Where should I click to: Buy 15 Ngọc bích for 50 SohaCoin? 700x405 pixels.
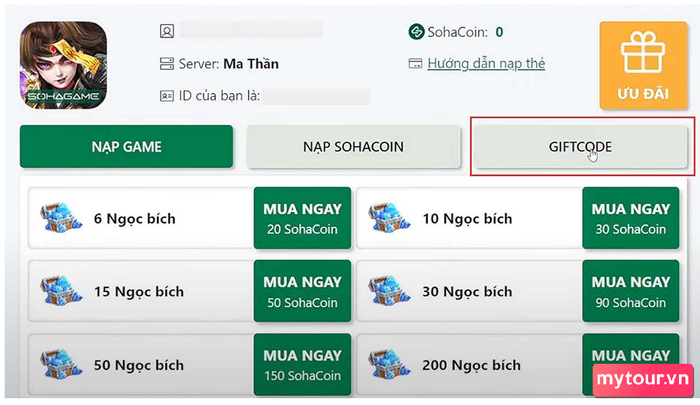pyautogui.click(x=302, y=291)
